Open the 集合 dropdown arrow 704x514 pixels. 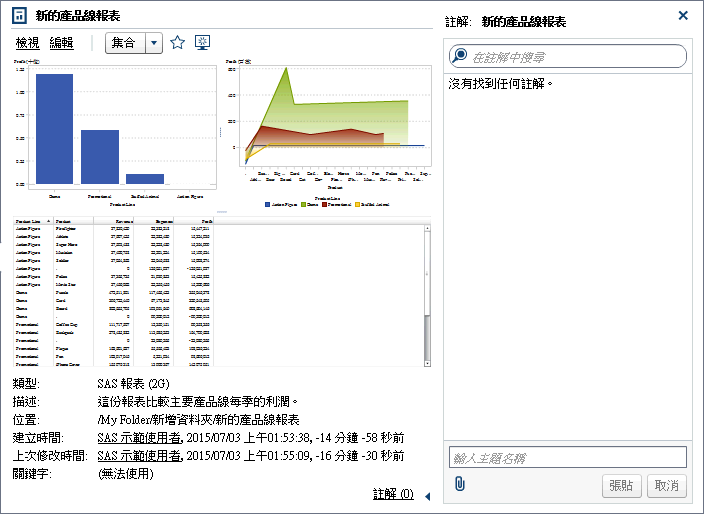coord(154,43)
